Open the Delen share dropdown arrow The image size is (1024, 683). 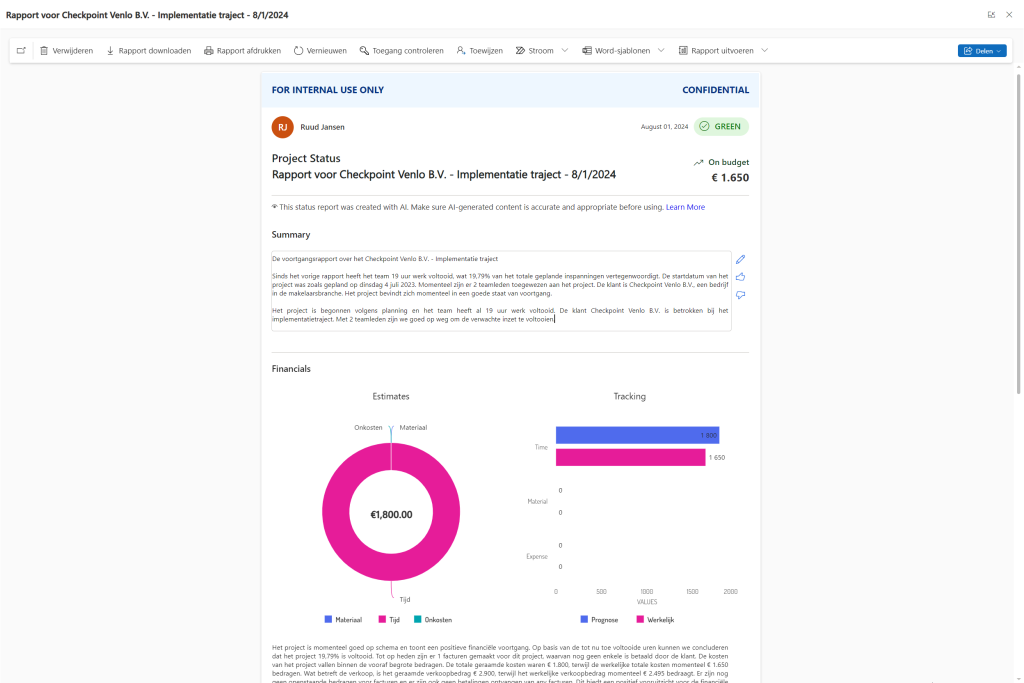(x=999, y=51)
